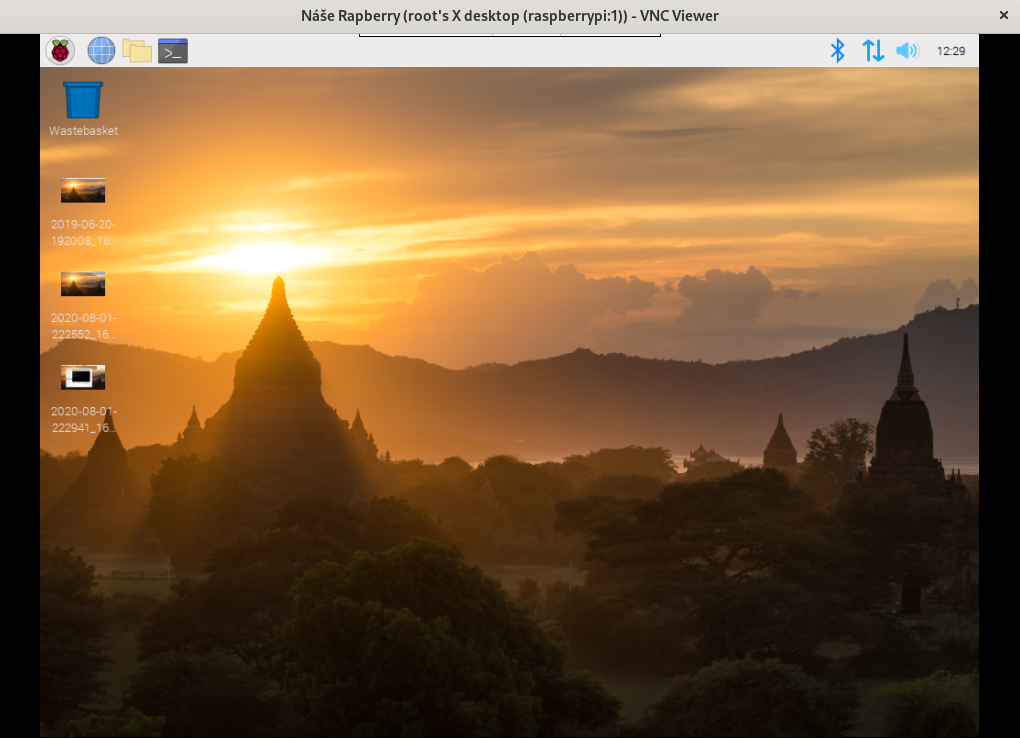Launch the web browser globe icon
Viewport: 1020px width, 738px height.
(101, 51)
